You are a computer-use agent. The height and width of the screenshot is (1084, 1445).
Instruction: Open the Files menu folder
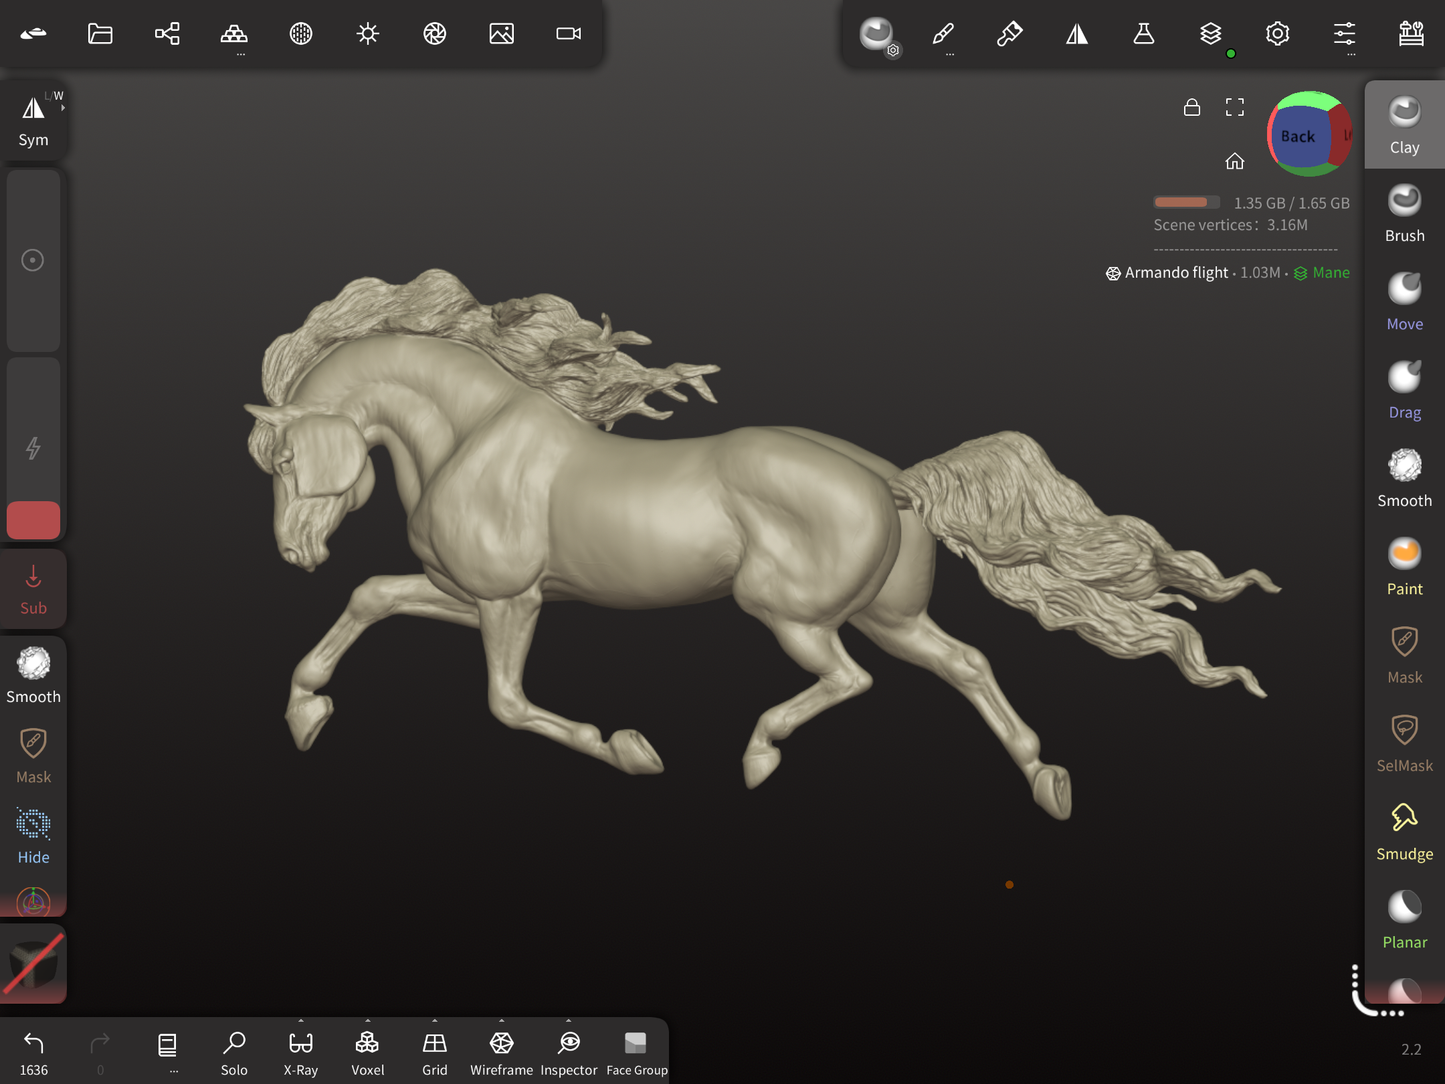click(100, 34)
